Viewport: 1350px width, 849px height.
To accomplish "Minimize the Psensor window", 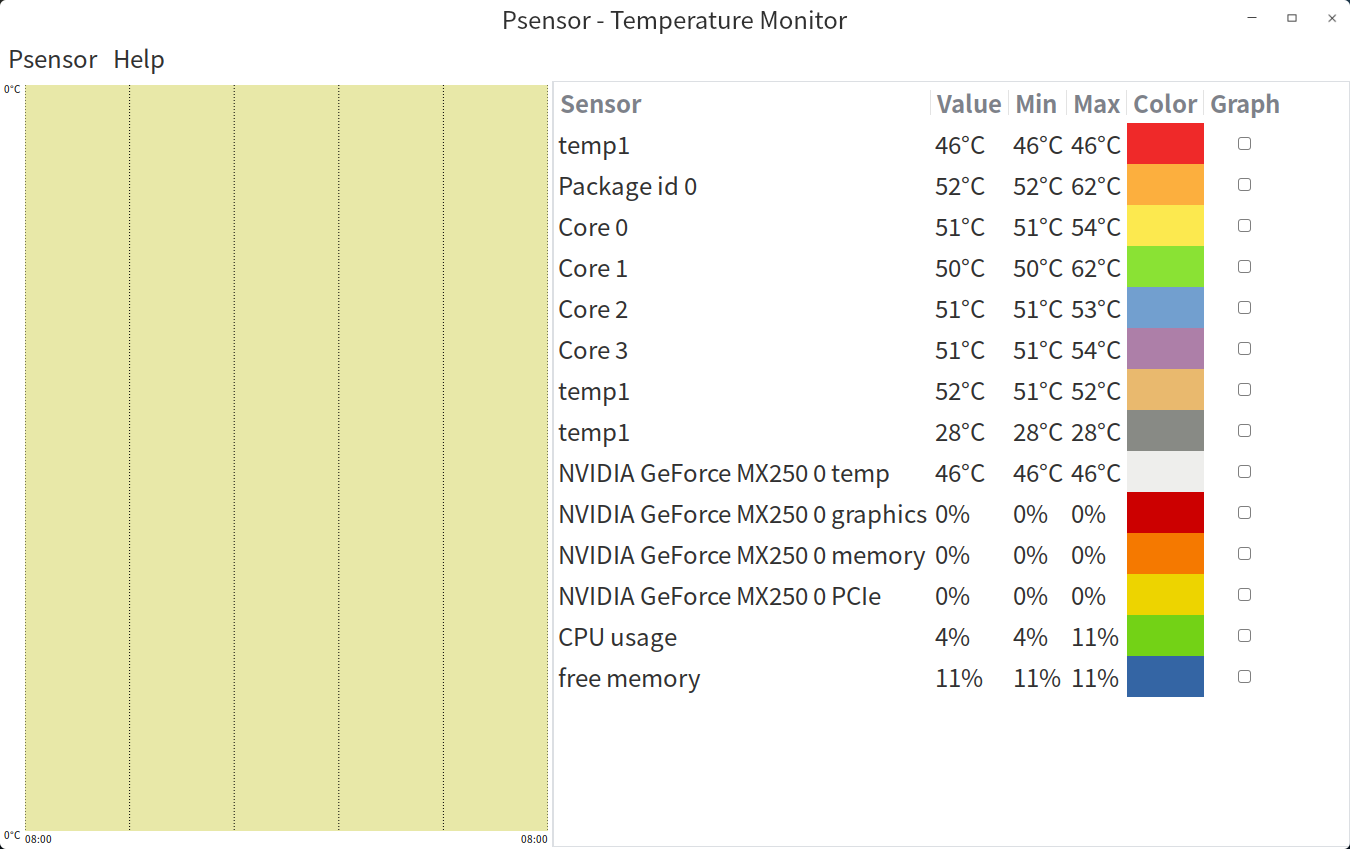I will (x=1252, y=18).
